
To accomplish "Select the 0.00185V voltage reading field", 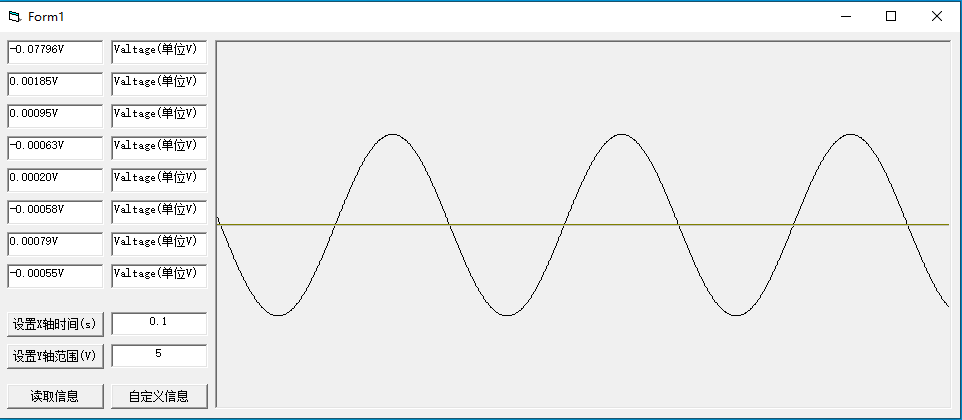I will coord(55,83).
